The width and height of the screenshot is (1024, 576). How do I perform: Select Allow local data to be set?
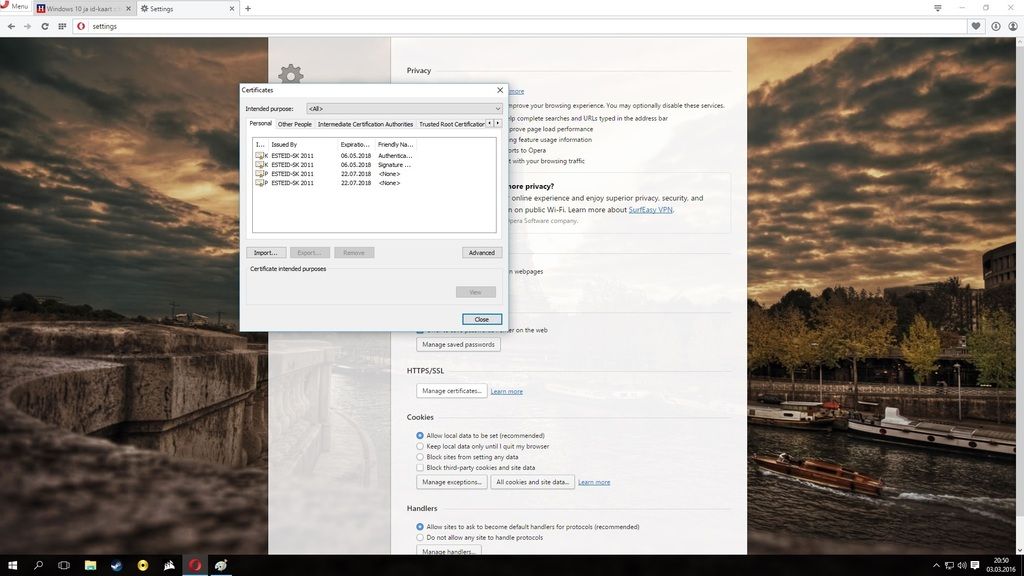[x=420, y=436]
